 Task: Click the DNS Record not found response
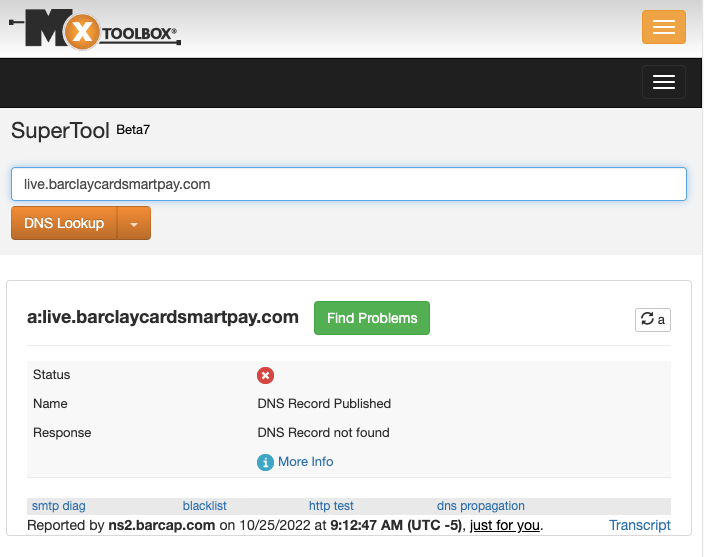pyautogui.click(x=323, y=433)
